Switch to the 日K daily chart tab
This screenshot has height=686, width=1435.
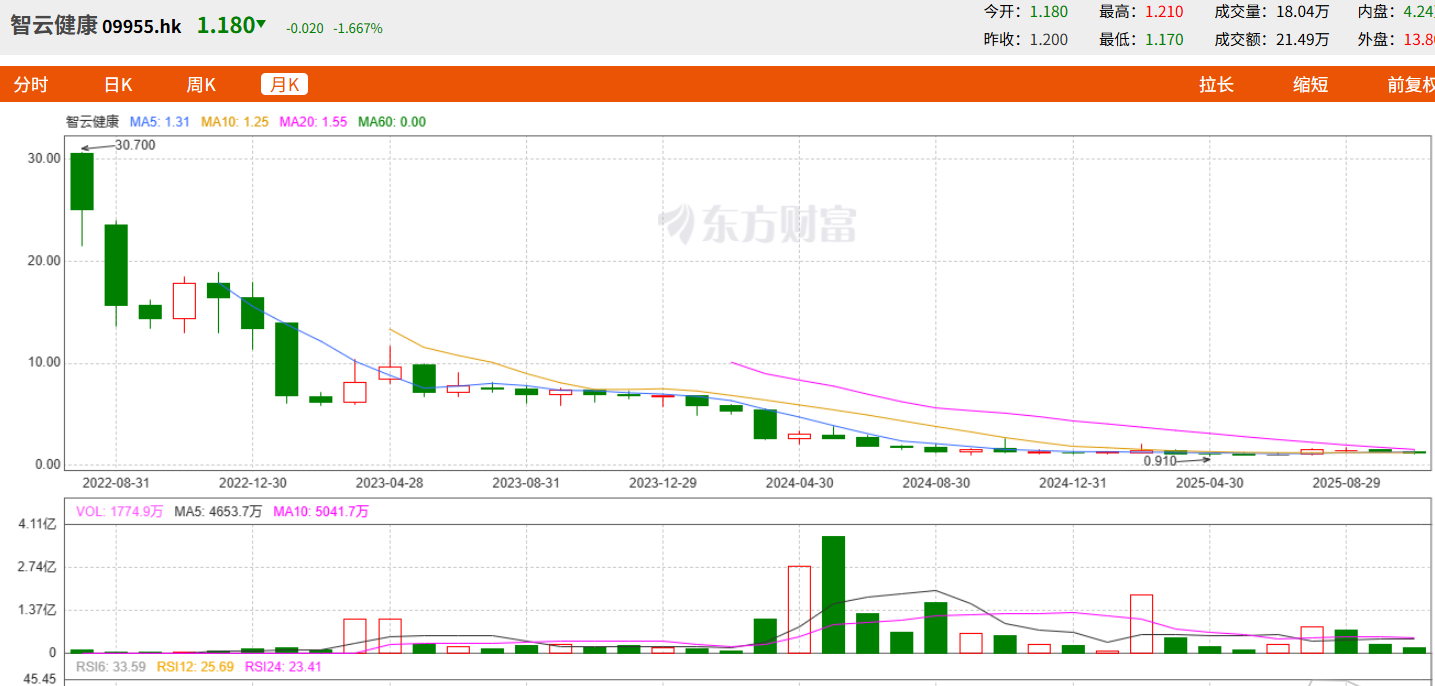coord(119,85)
